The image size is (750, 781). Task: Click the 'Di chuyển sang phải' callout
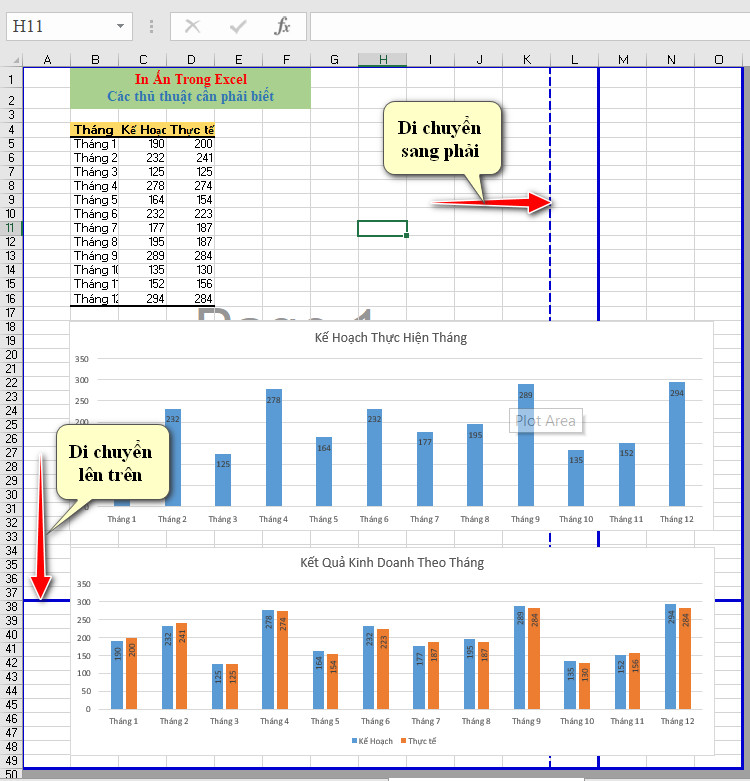coord(442,138)
